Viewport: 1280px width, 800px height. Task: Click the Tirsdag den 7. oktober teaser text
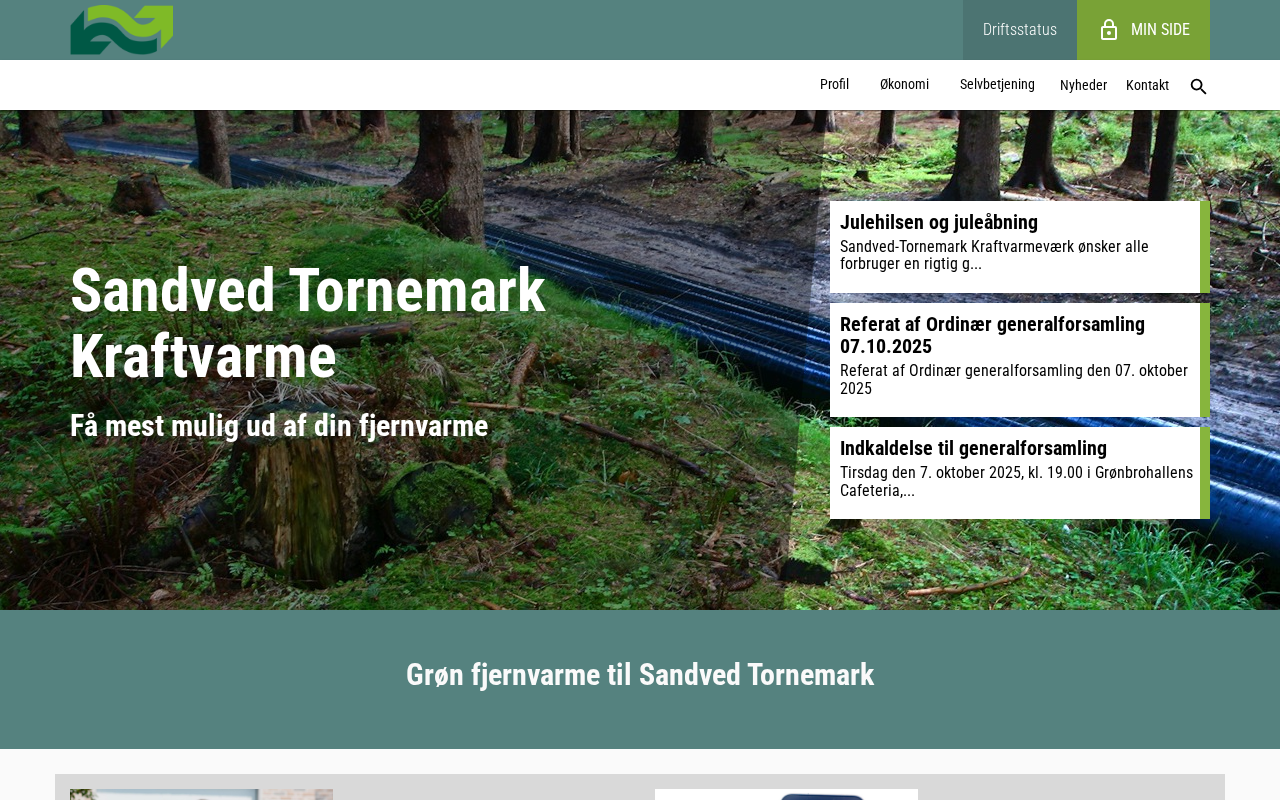pyautogui.click(x=1016, y=481)
